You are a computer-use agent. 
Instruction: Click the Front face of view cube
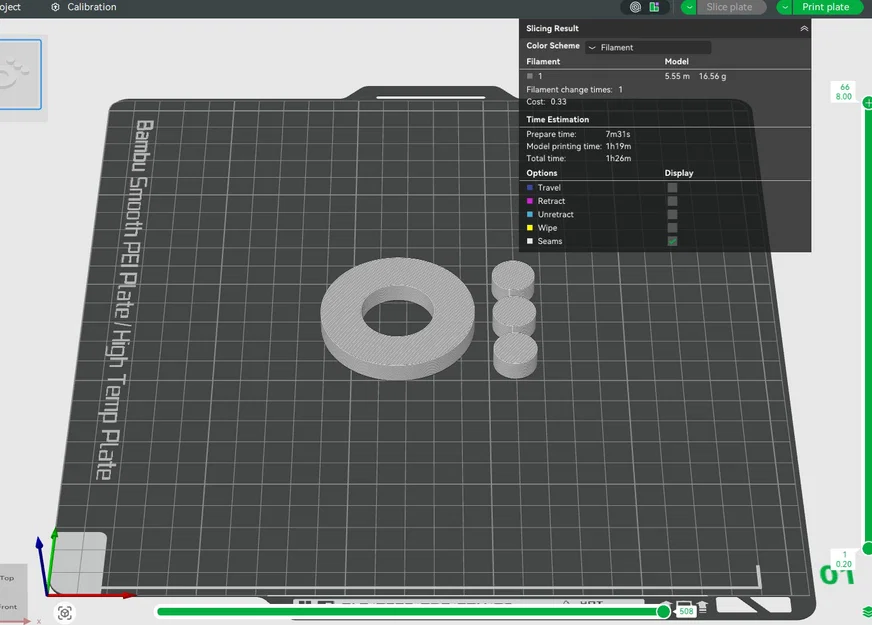8,607
